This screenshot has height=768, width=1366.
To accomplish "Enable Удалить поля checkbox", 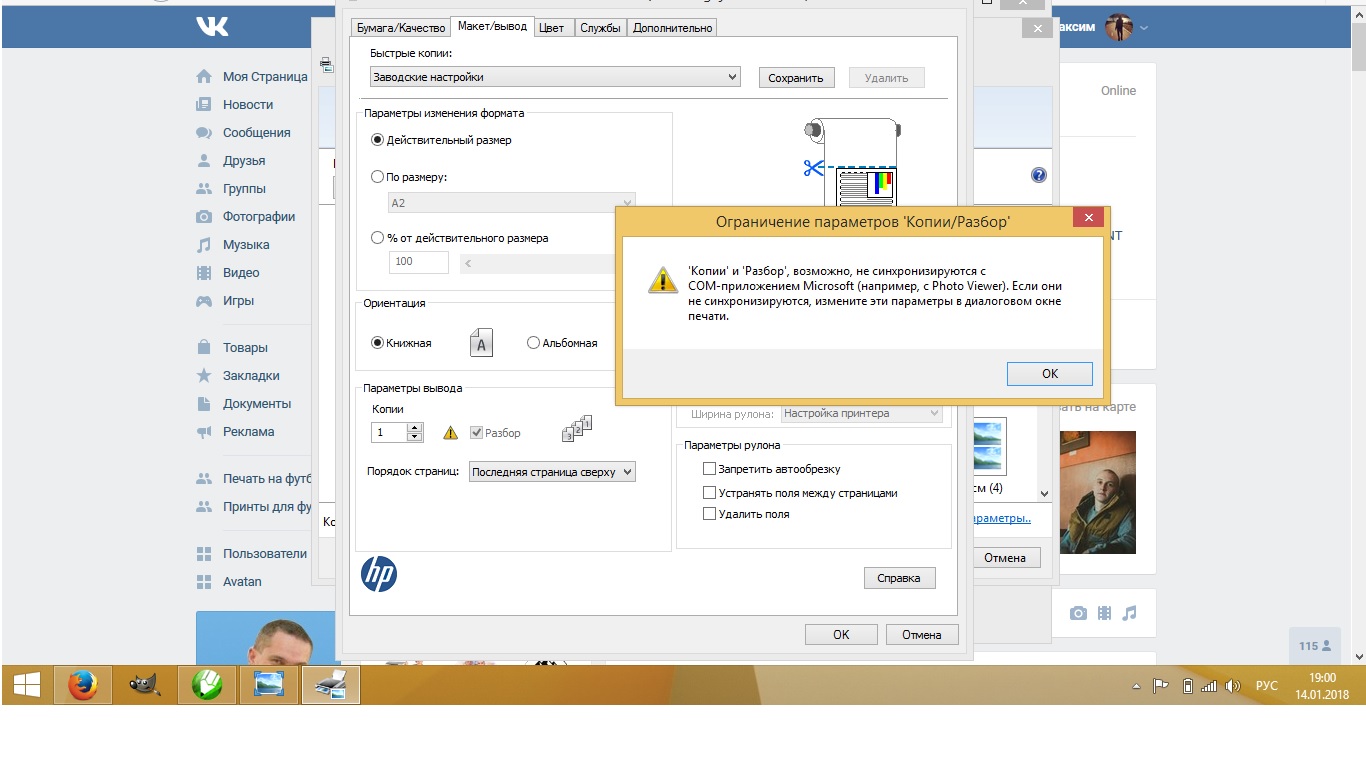I will pyautogui.click(x=710, y=514).
